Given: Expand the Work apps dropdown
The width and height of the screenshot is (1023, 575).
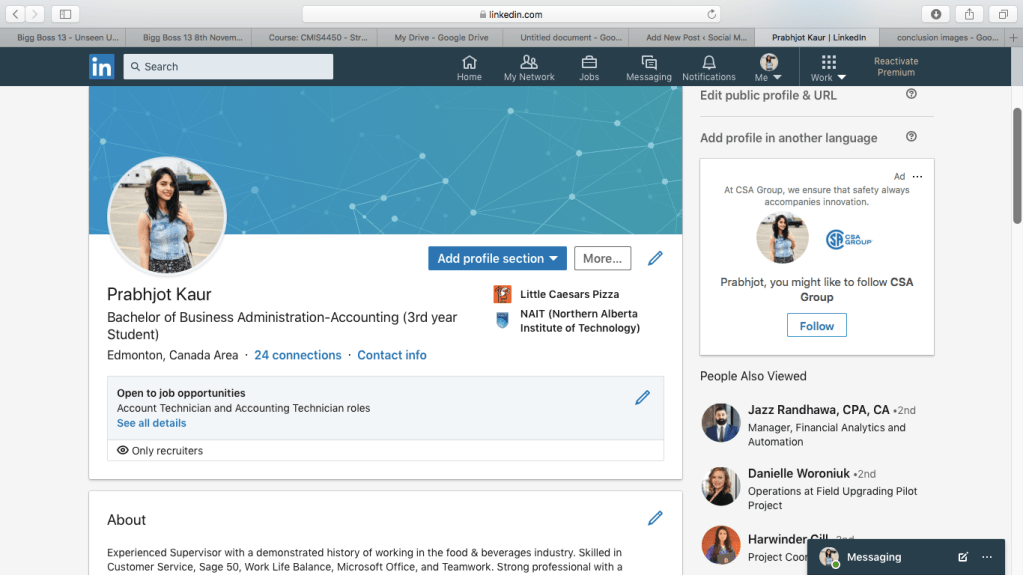Looking at the screenshot, I should [x=828, y=68].
